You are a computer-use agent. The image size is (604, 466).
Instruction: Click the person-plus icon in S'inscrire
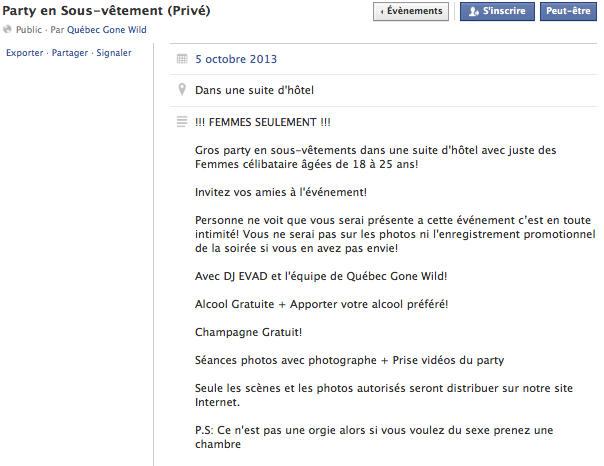(x=474, y=11)
